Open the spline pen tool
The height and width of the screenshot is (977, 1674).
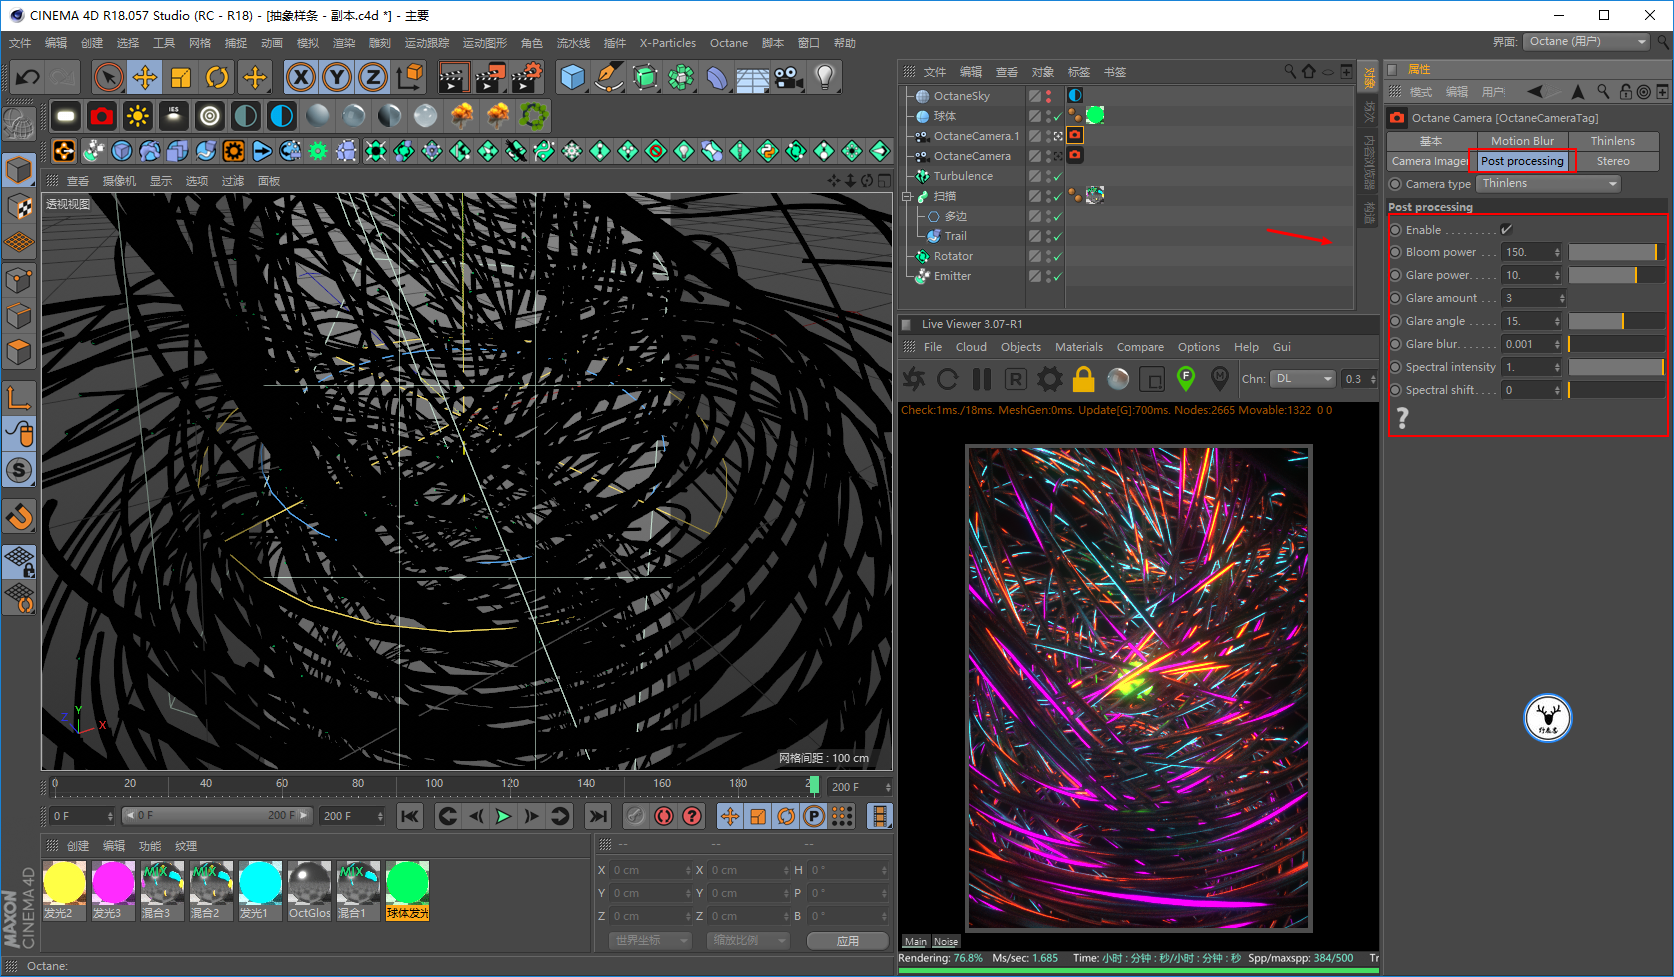[x=609, y=77]
